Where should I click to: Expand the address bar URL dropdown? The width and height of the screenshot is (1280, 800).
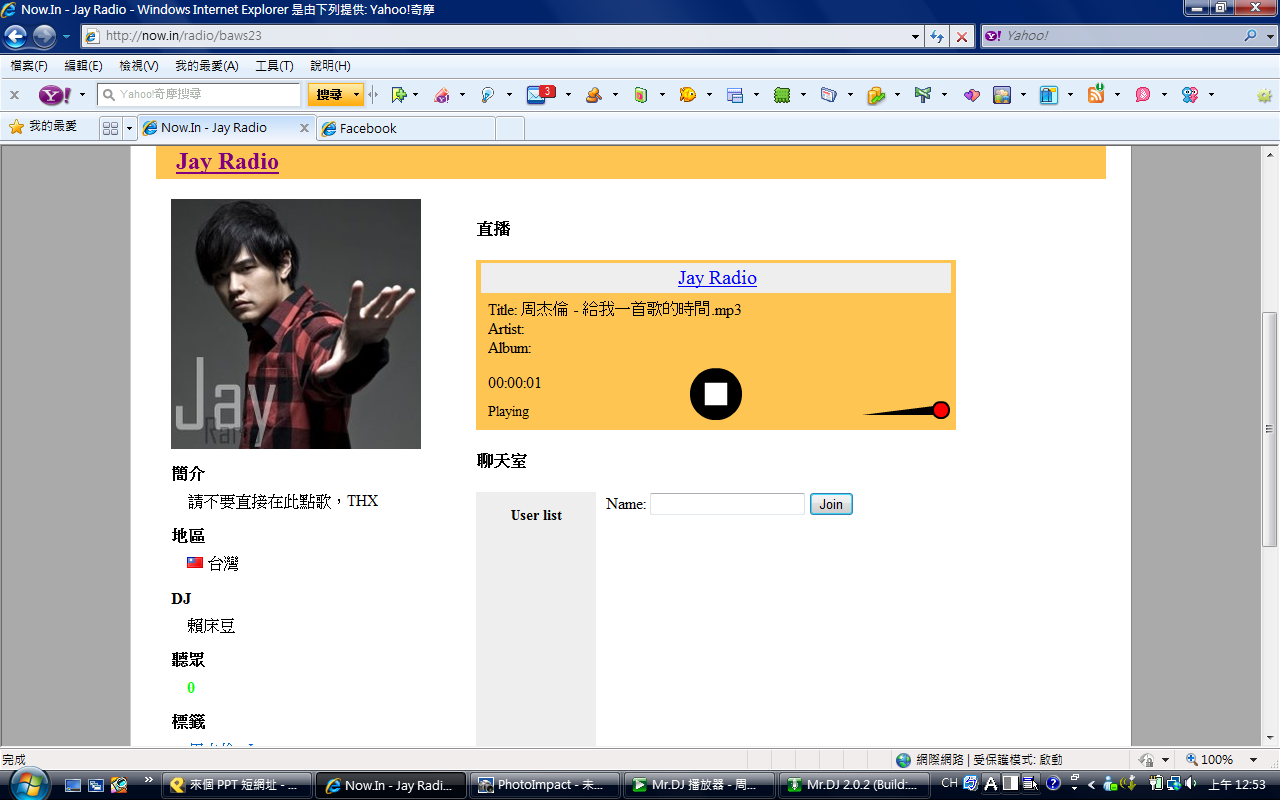[916, 36]
